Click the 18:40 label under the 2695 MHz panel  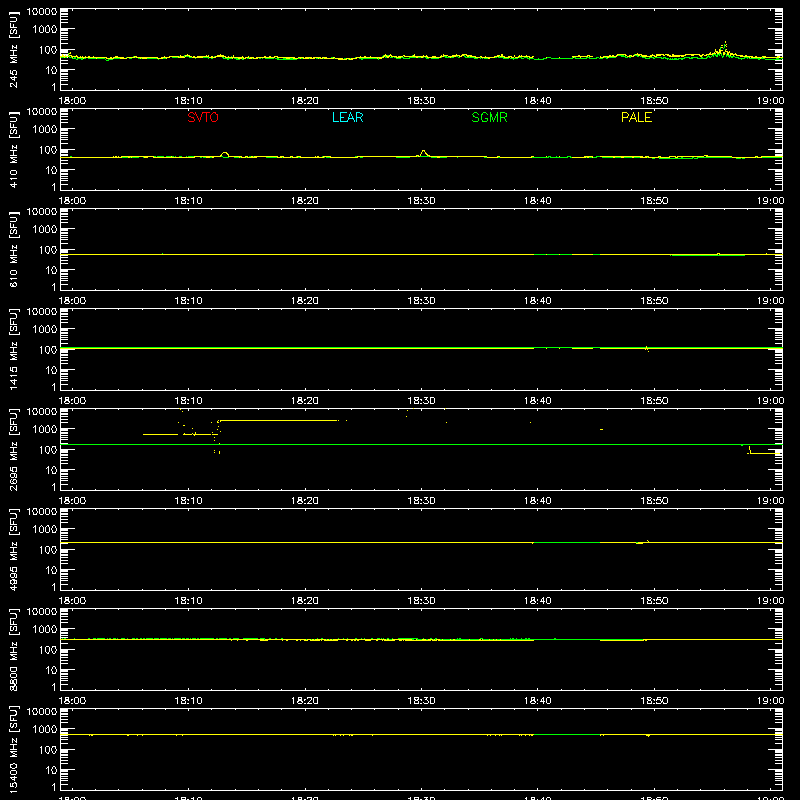pos(538,501)
